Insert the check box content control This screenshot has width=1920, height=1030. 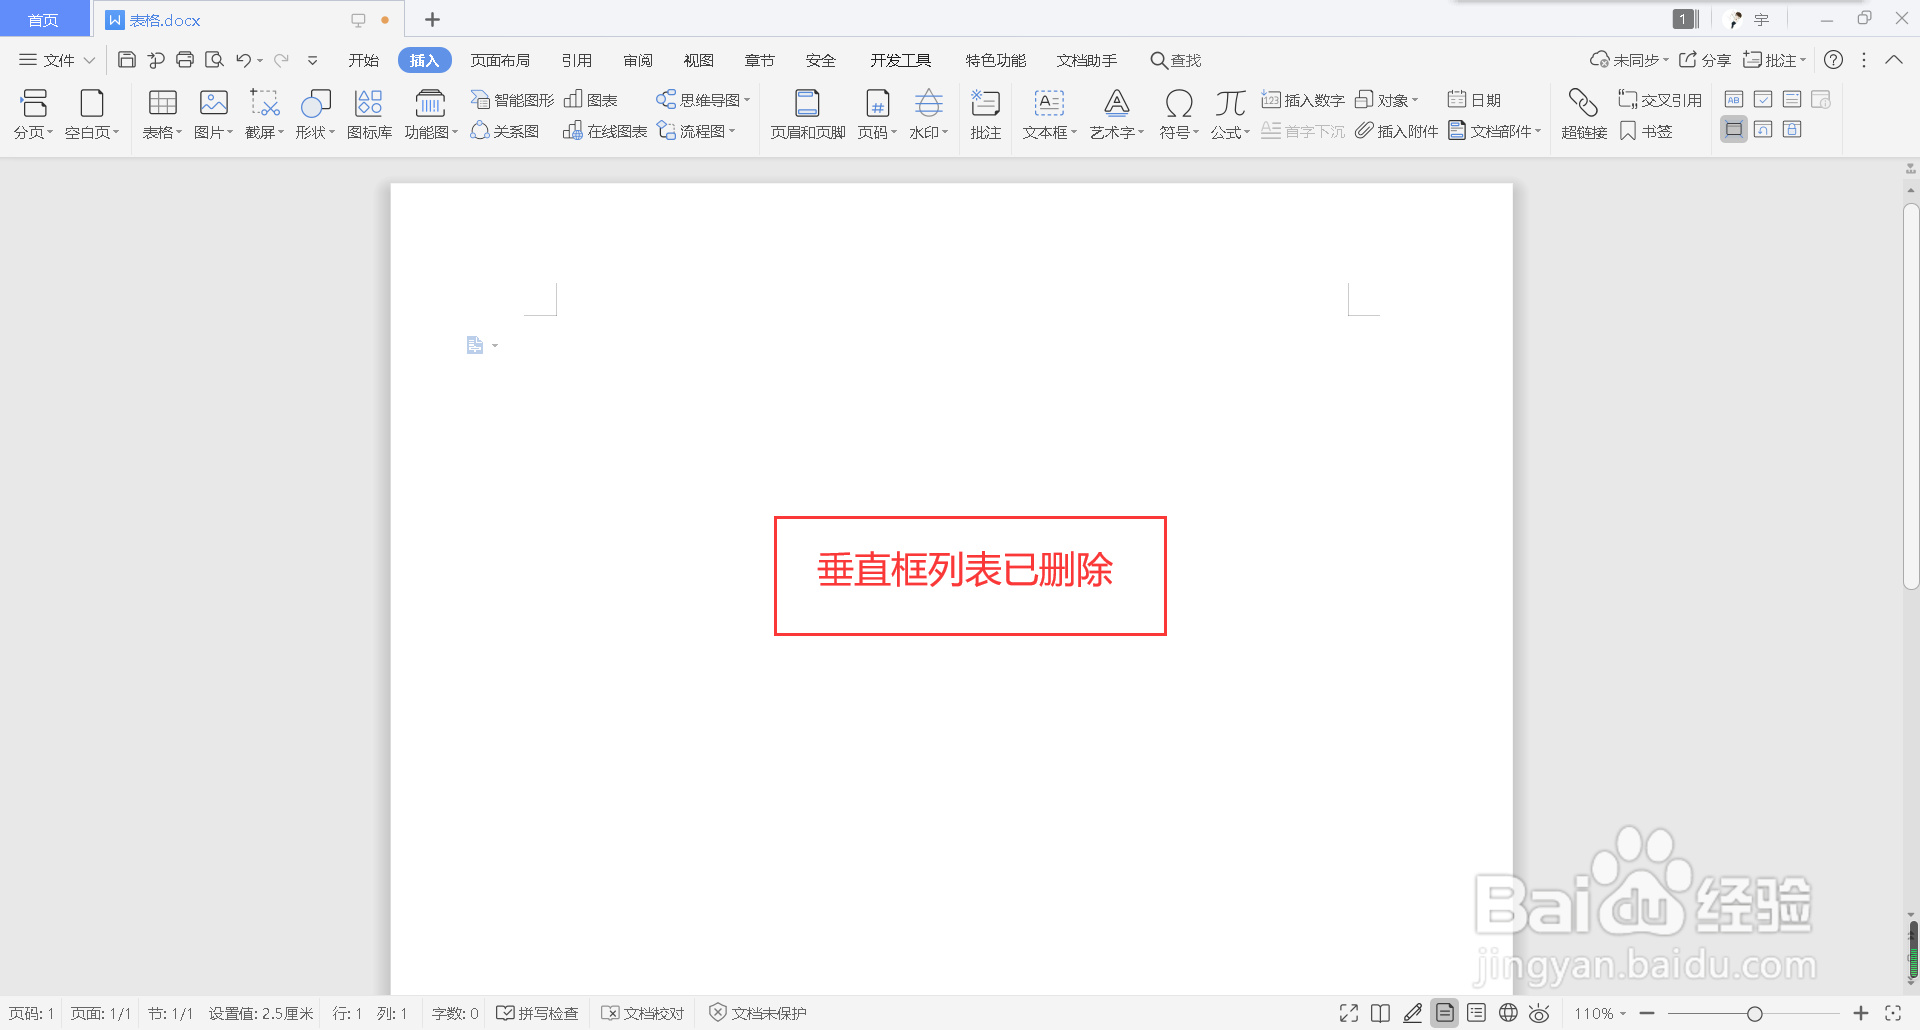[1763, 99]
